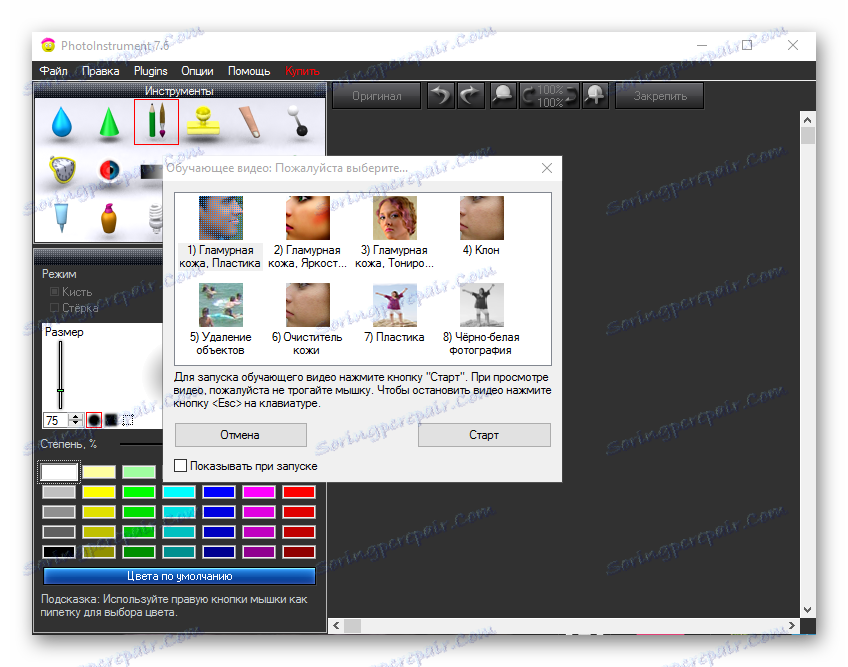Pick the black color swatch
The width and height of the screenshot is (848, 667).
pyautogui.click(x=59, y=552)
